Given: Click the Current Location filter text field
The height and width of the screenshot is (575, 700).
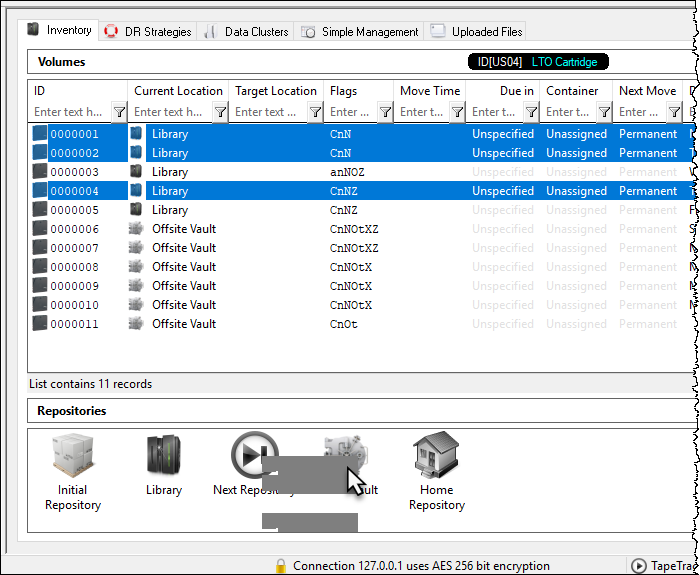Looking at the screenshot, I should [171, 112].
